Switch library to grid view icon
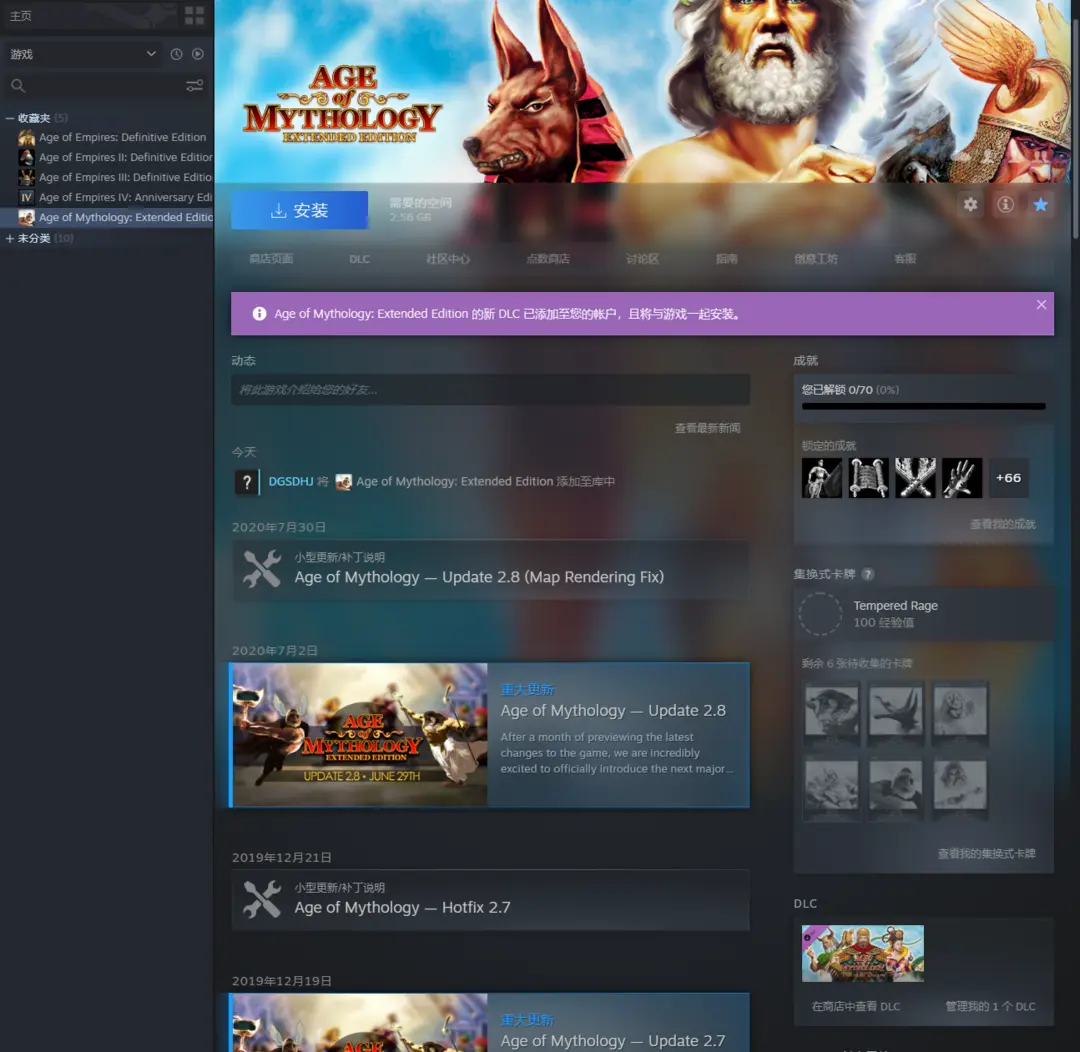Image resolution: width=1080 pixels, height=1052 pixels. tap(194, 15)
